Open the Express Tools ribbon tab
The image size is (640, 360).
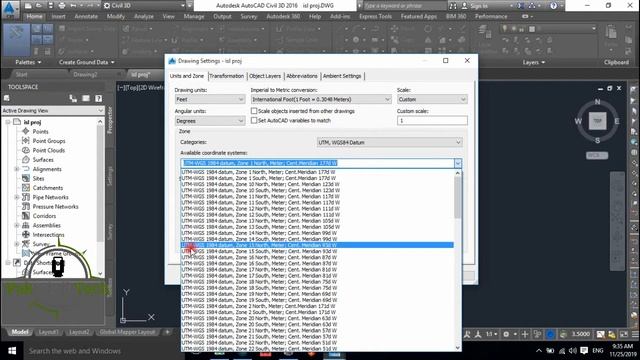tap(376, 16)
